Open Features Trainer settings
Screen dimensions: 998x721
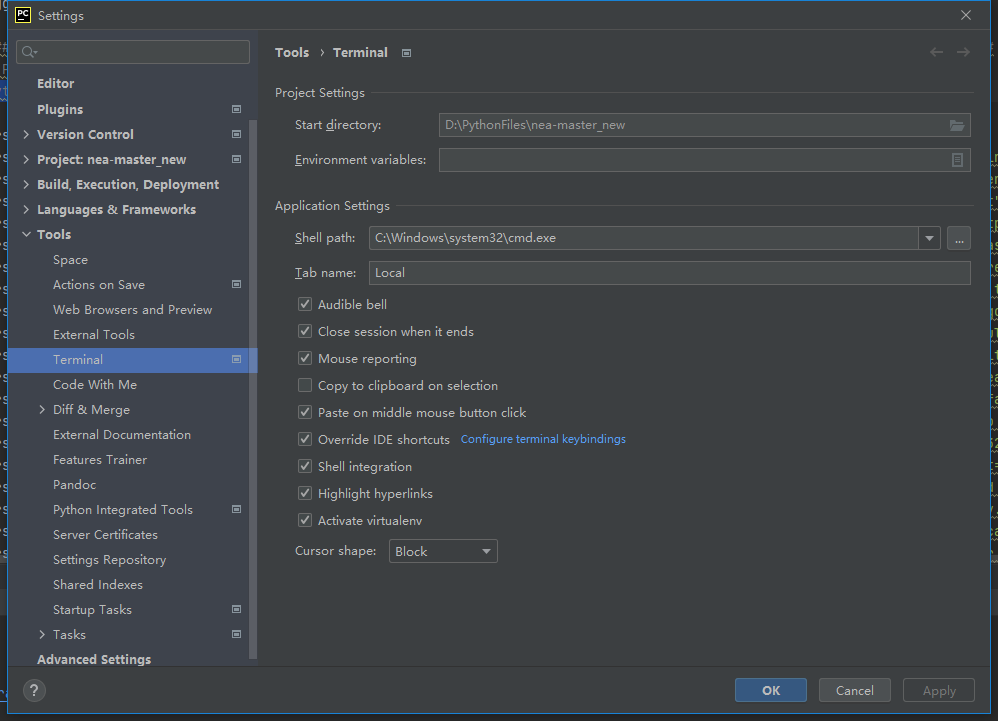point(100,459)
